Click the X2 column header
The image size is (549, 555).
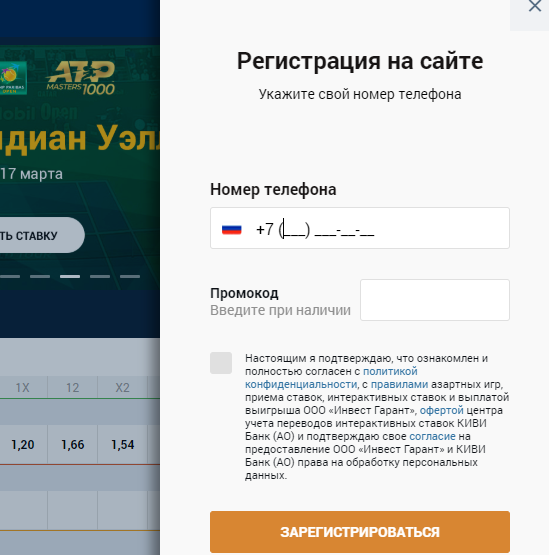pos(122,388)
